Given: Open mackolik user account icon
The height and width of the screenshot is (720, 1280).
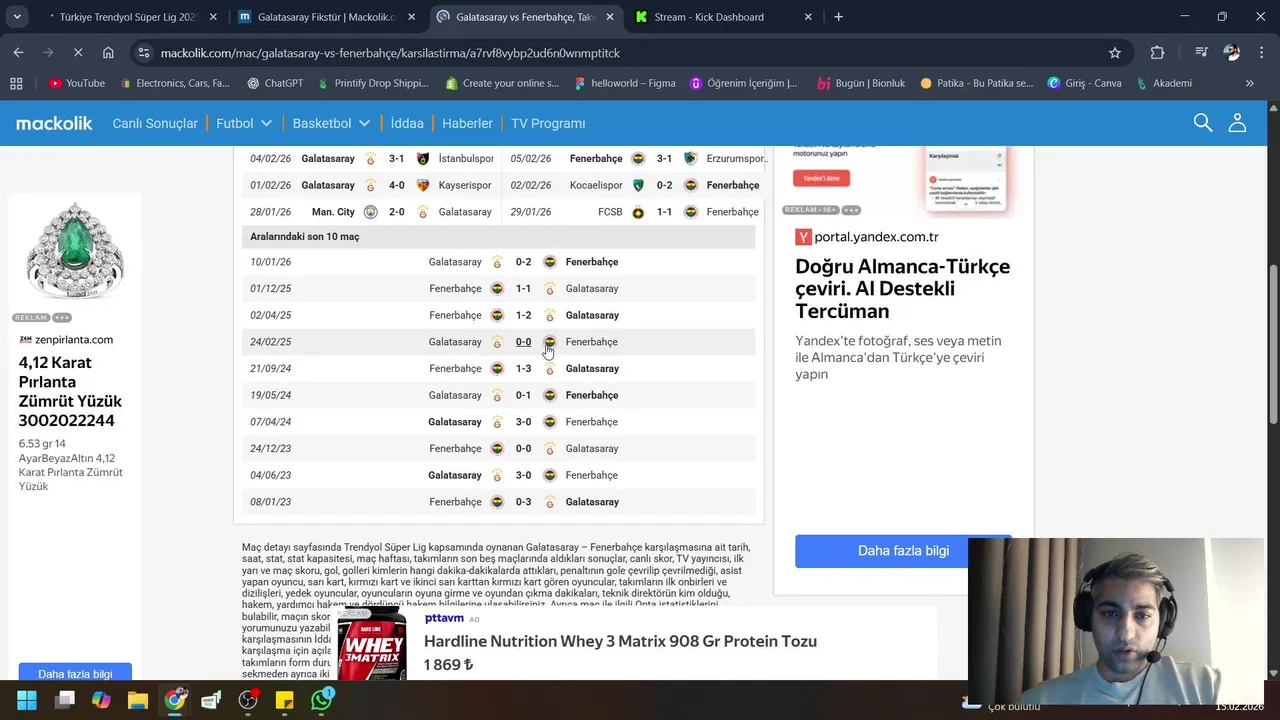Looking at the screenshot, I should (x=1237, y=123).
